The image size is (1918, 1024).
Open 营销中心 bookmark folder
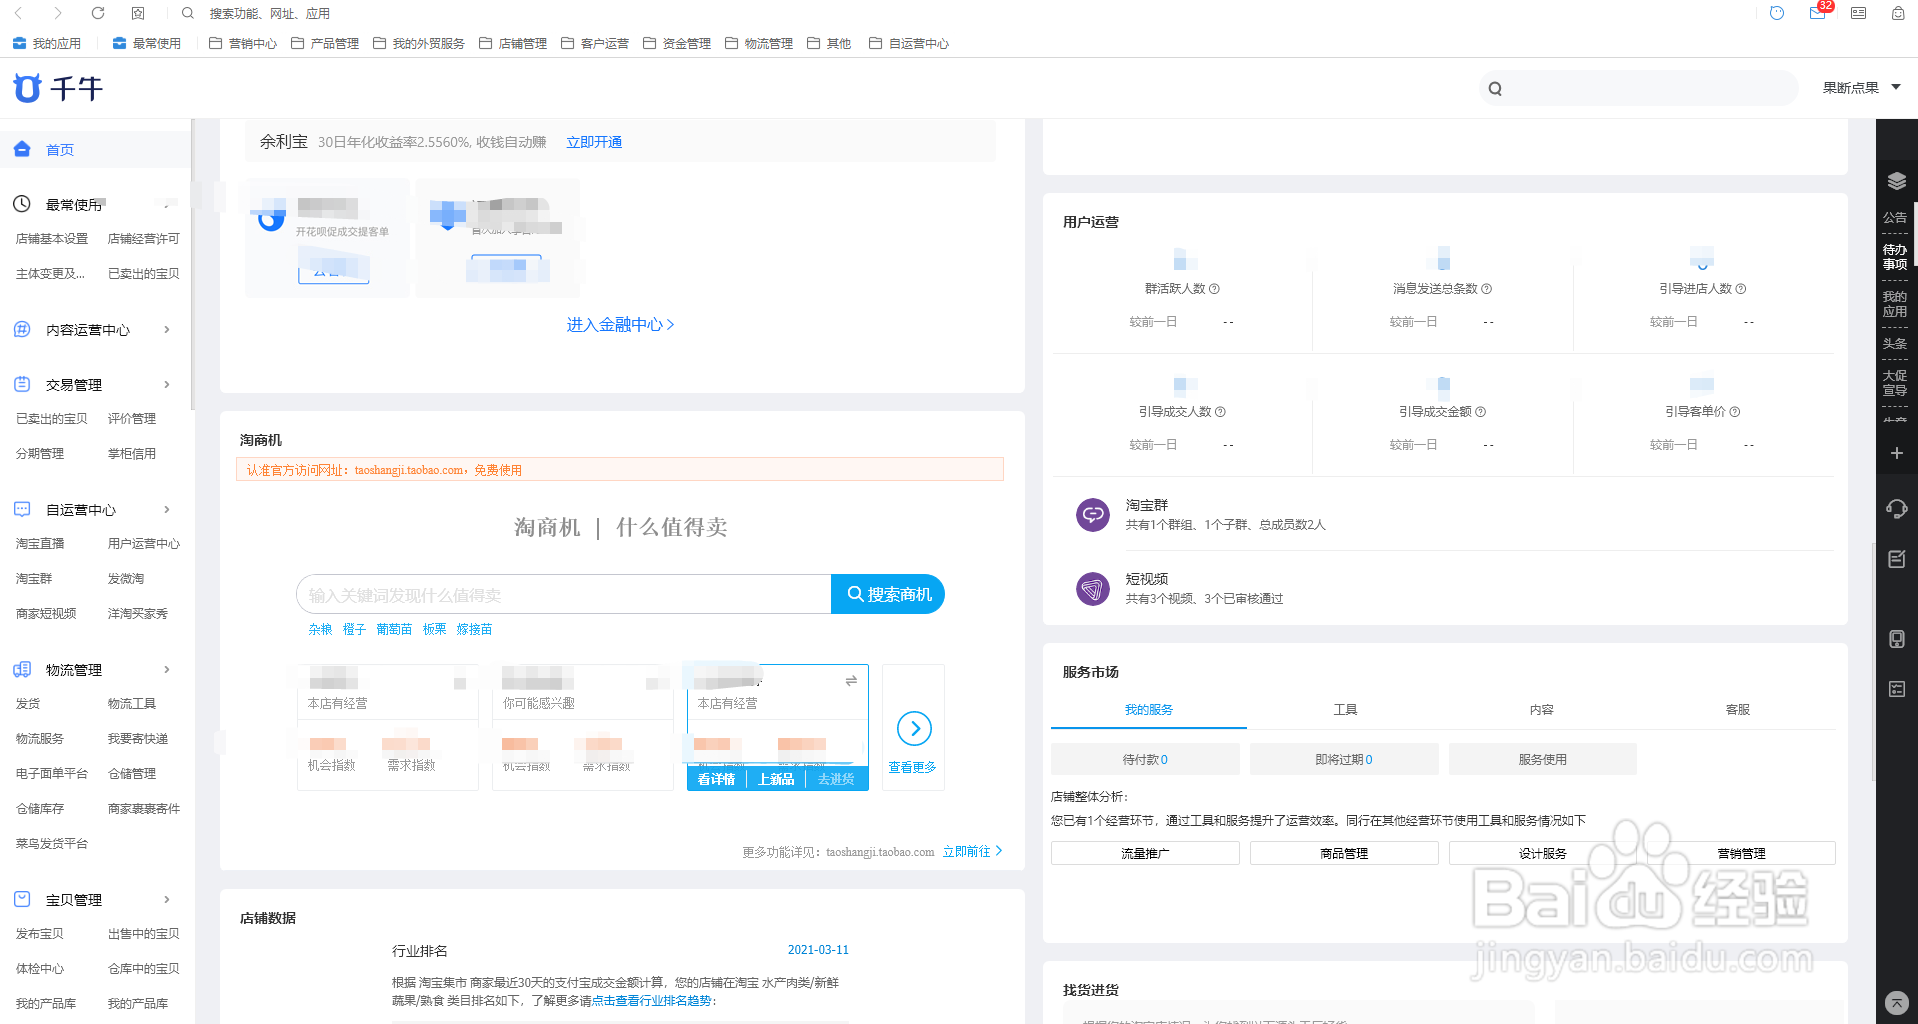click(x=243, y=43)
